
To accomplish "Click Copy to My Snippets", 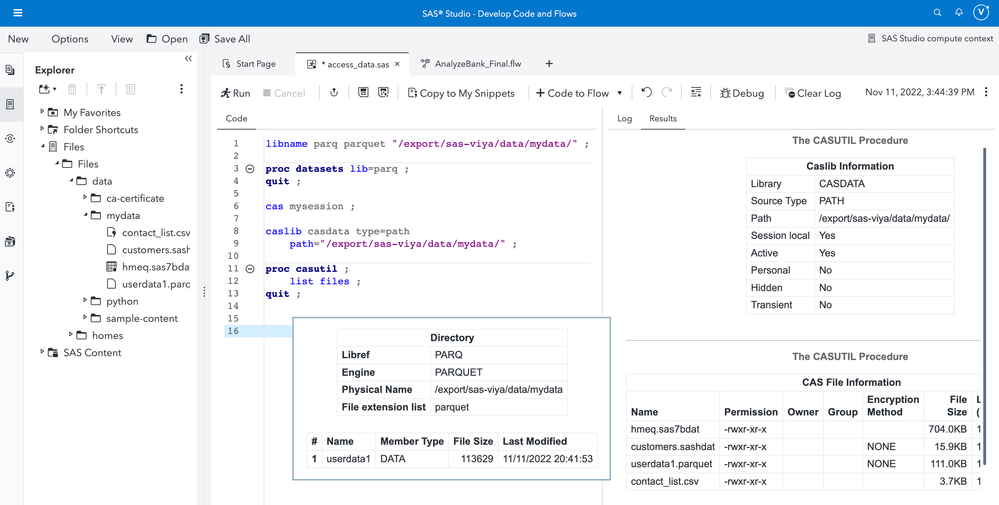I will [460, 93].
